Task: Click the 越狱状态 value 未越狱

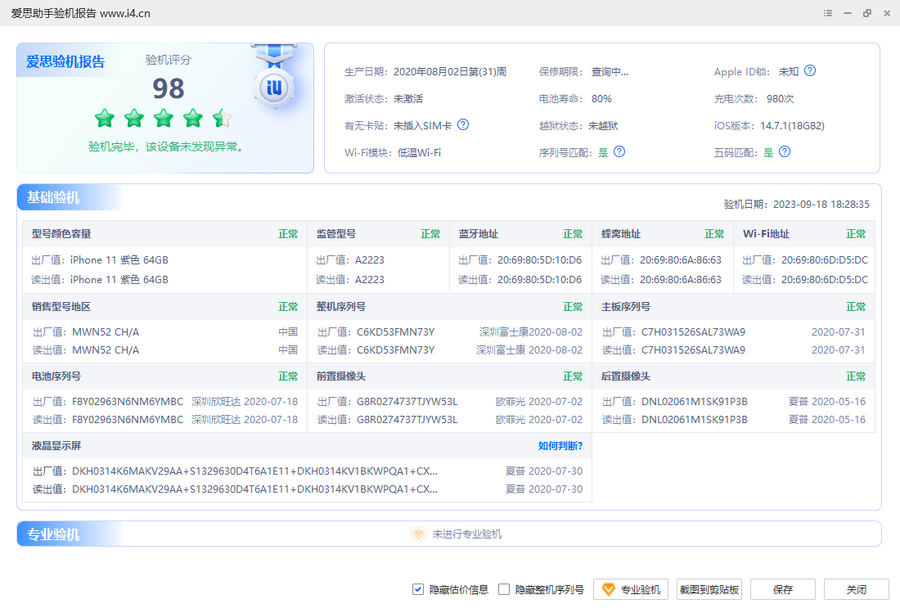Action: tap(603, 126)
